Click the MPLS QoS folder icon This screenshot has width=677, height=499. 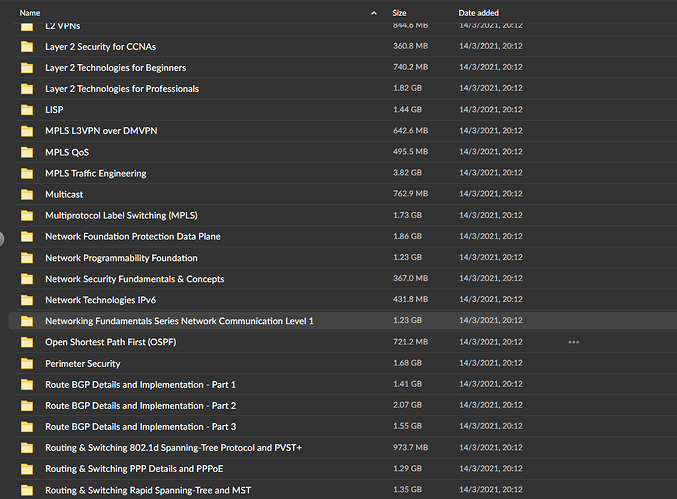pos(27,152)
